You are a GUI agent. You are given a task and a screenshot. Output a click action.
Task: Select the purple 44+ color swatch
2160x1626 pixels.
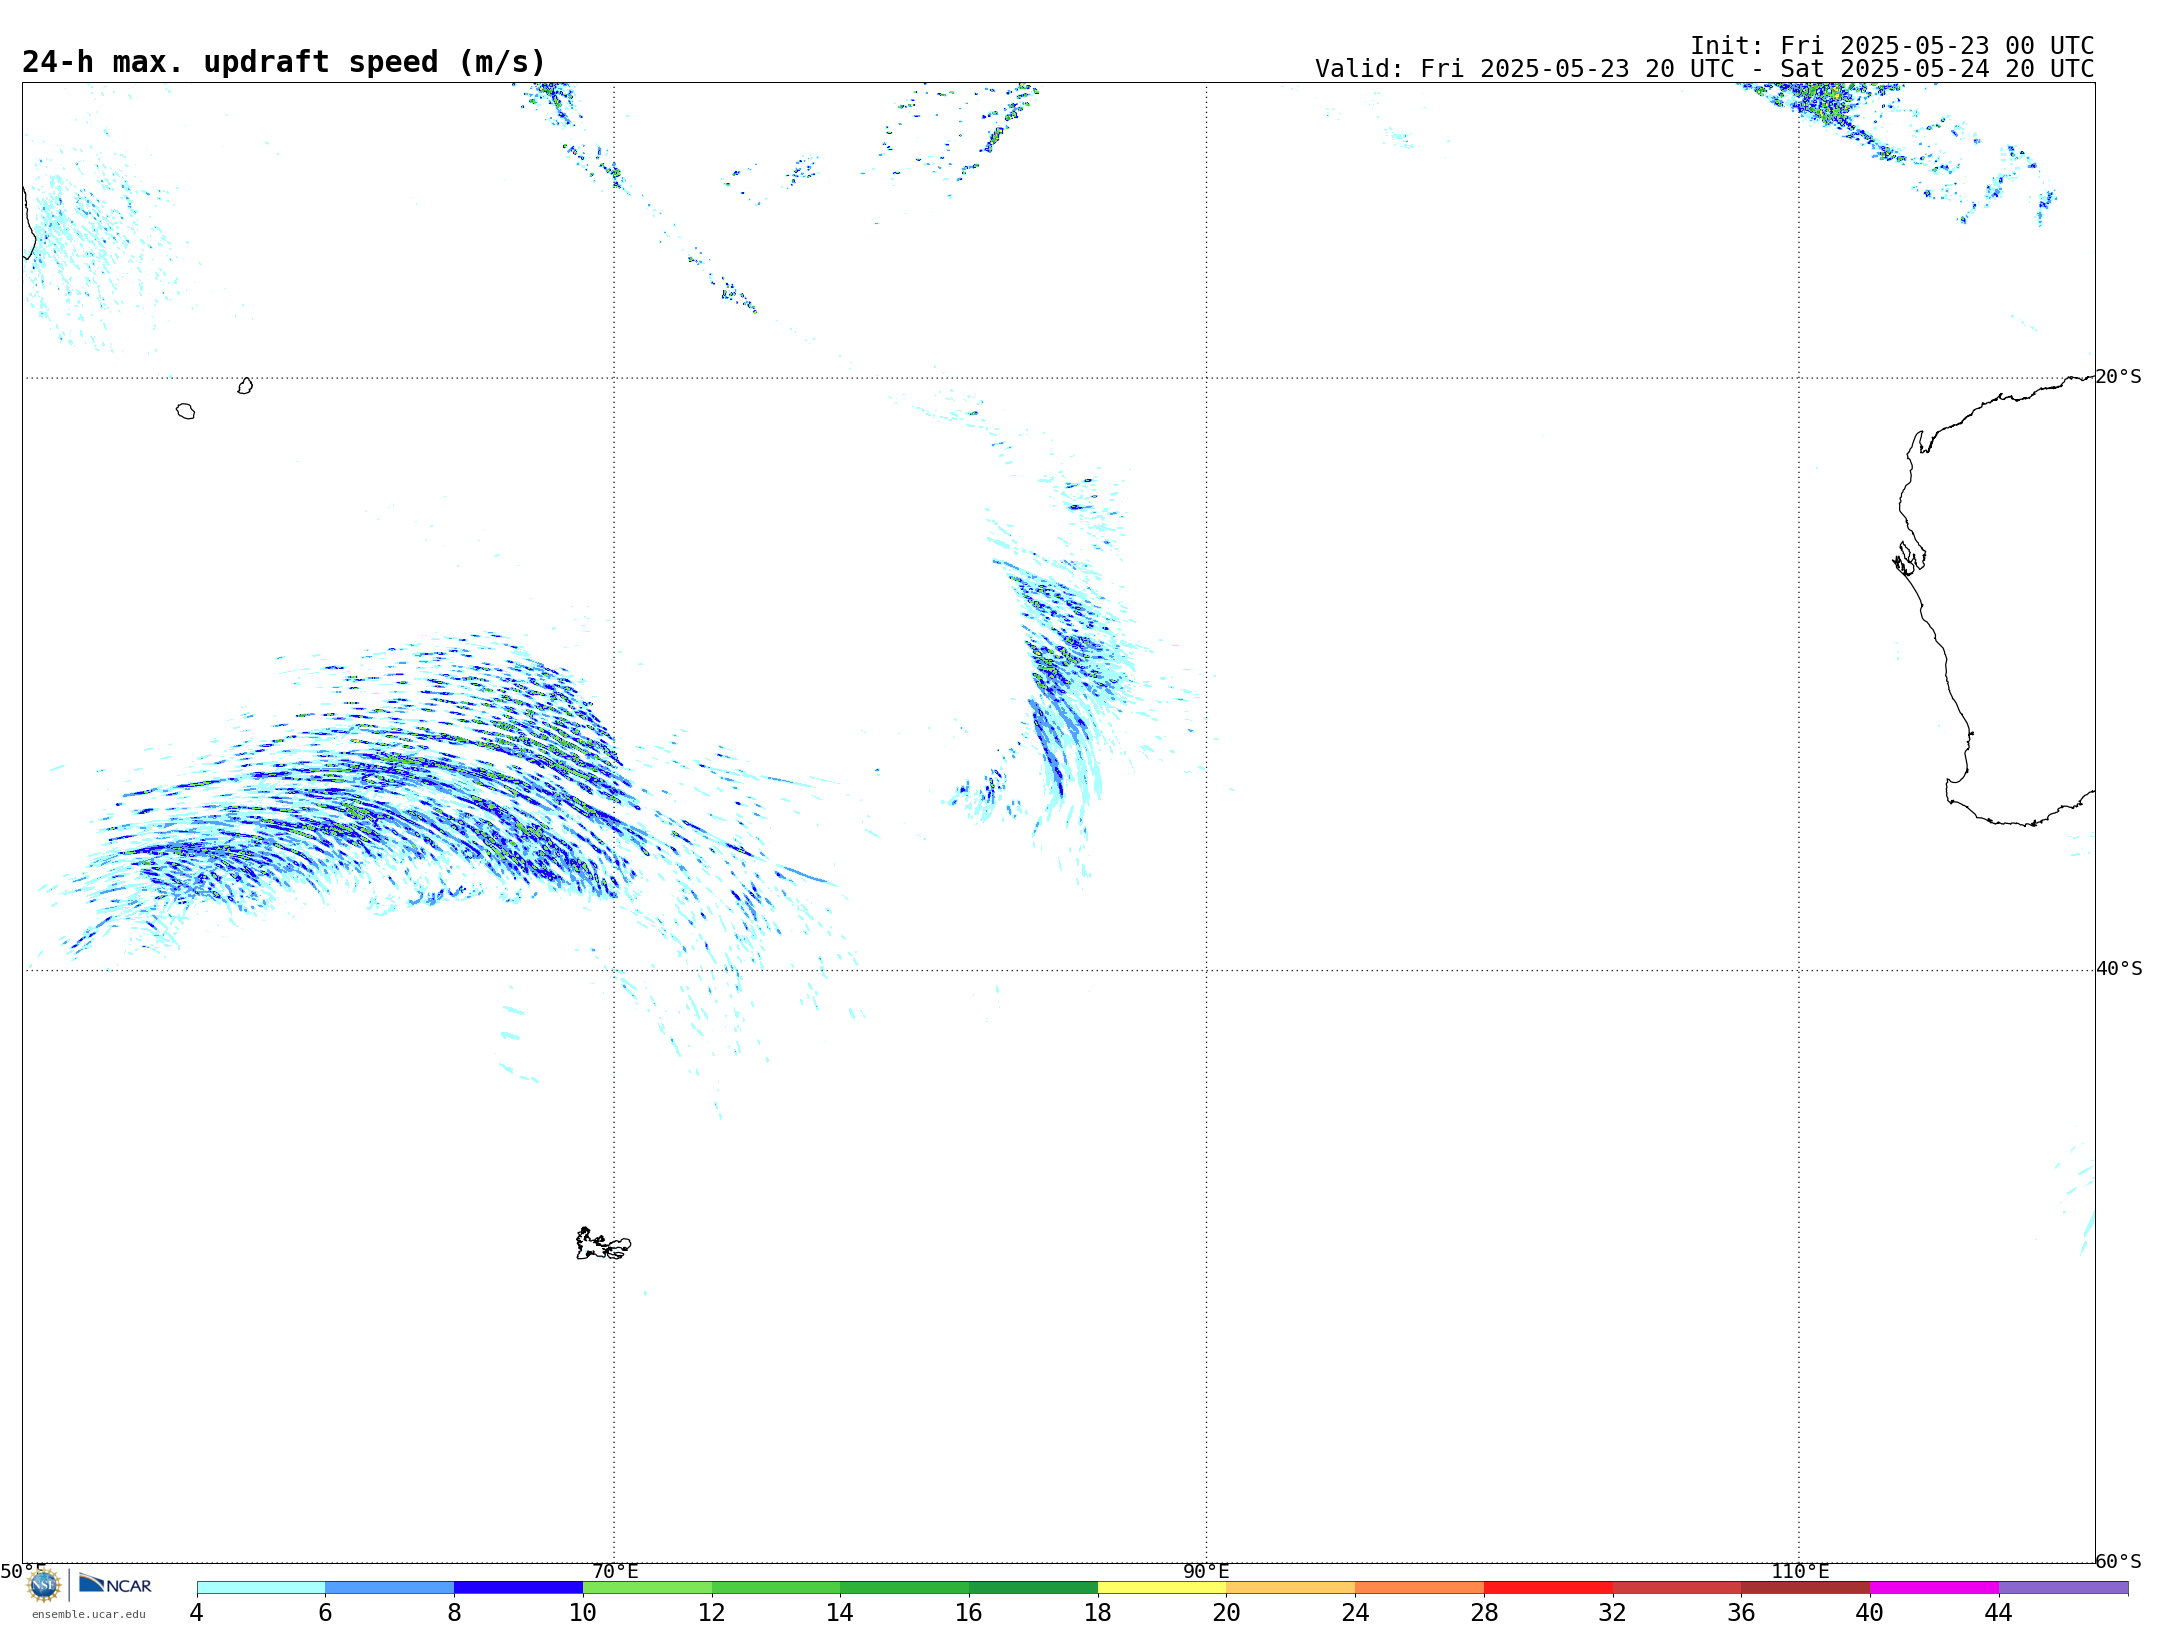pos(2064,1588)
